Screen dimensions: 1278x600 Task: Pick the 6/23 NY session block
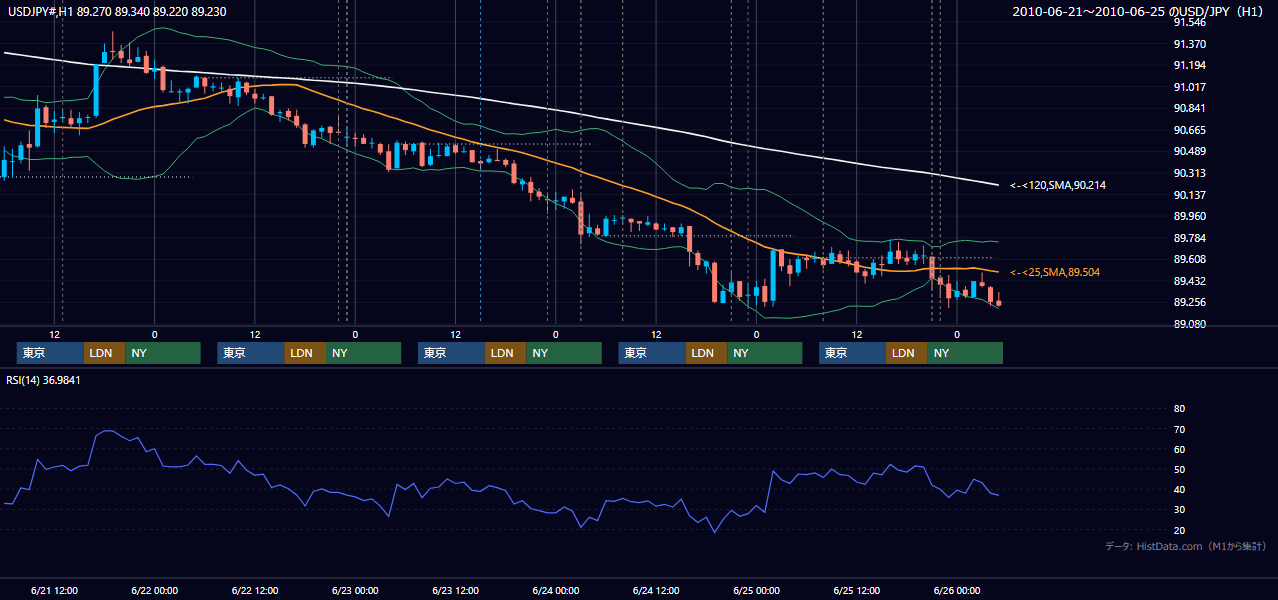click(x=564, y=353)
